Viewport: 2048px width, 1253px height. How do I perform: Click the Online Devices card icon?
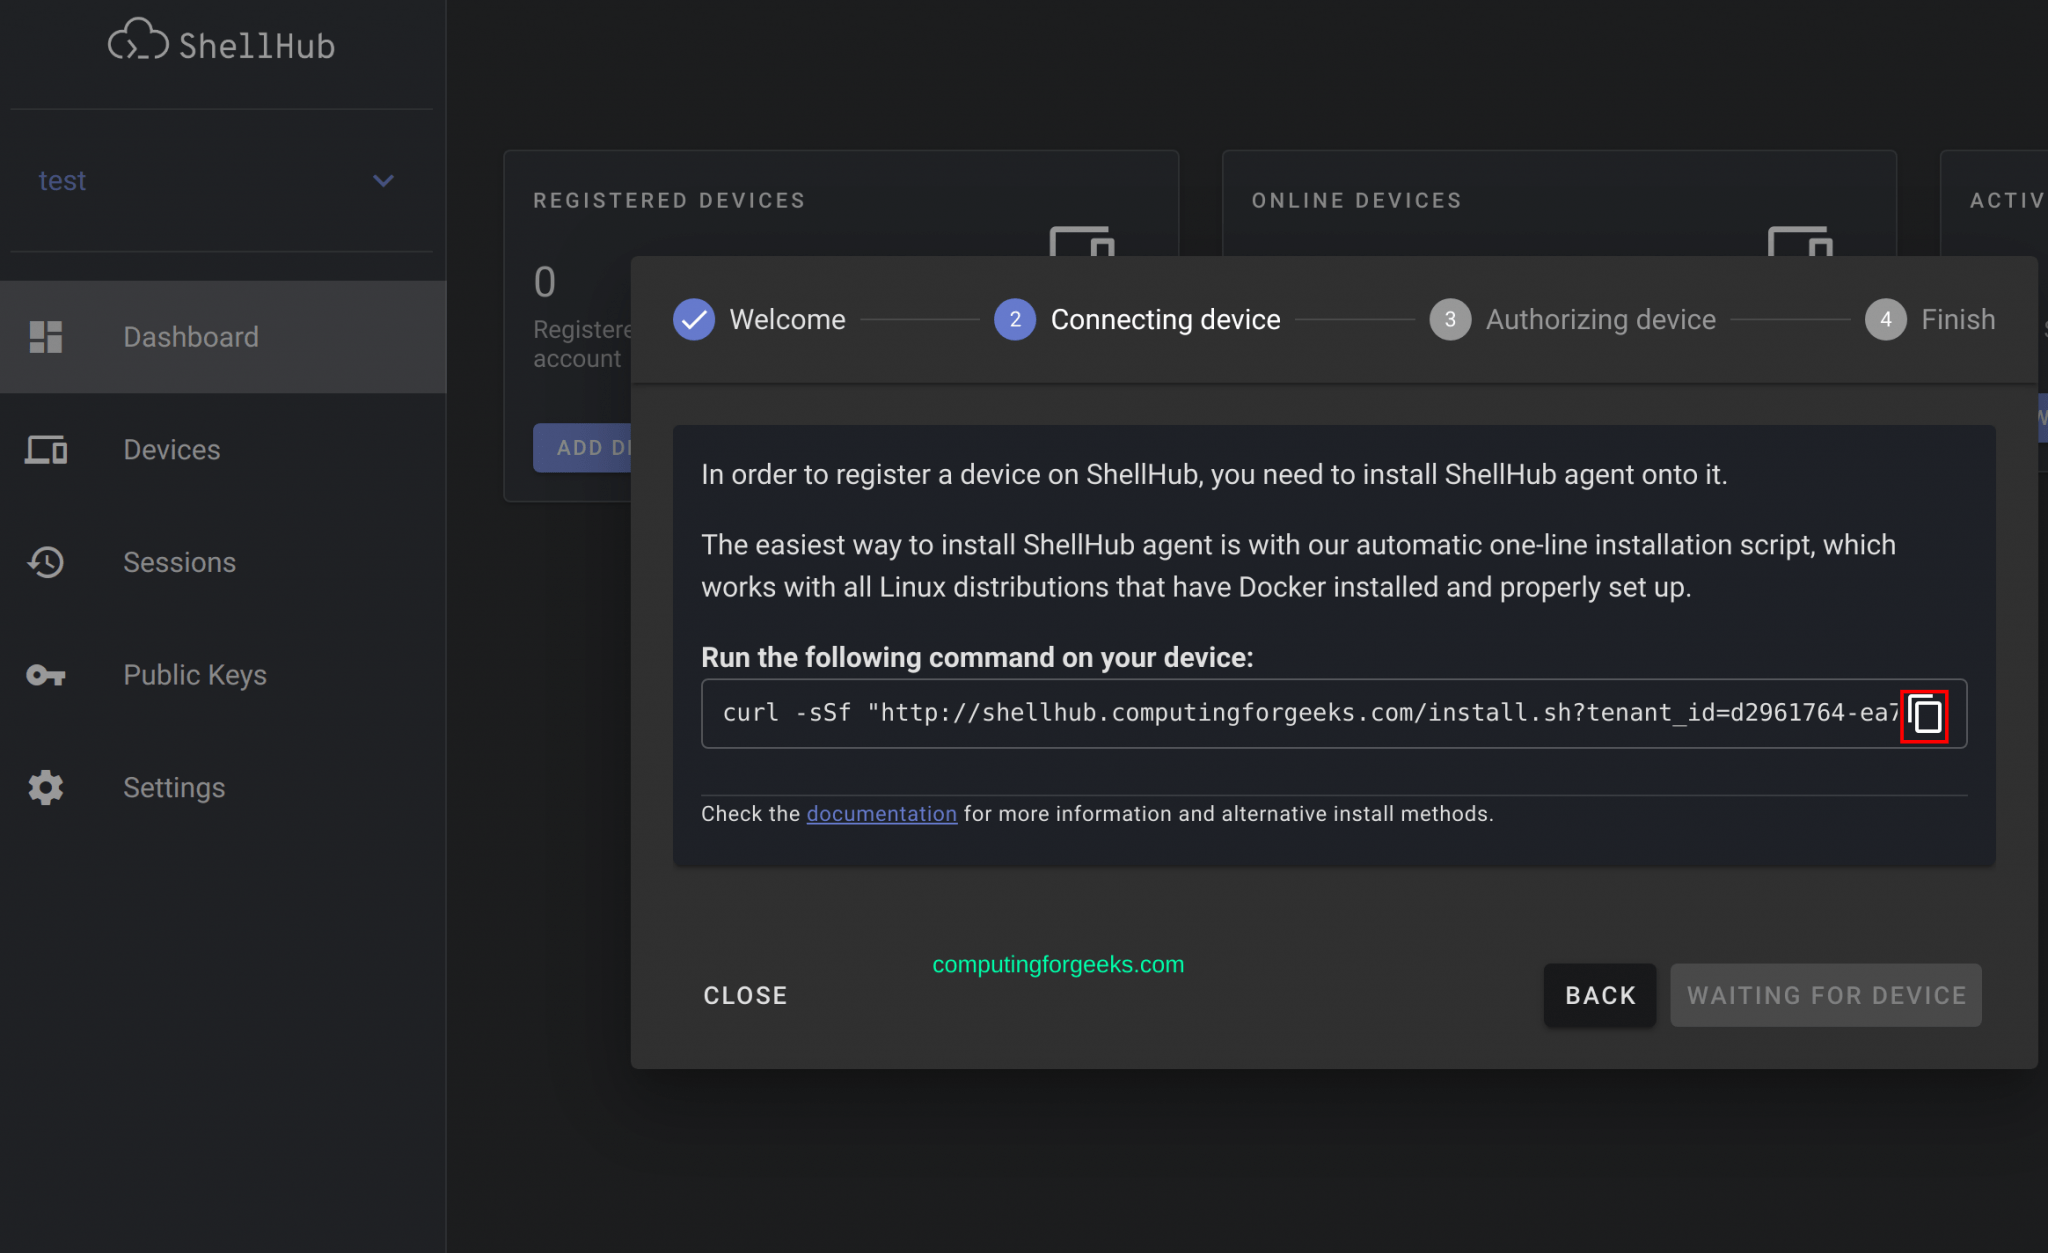tap(1799, 241)
